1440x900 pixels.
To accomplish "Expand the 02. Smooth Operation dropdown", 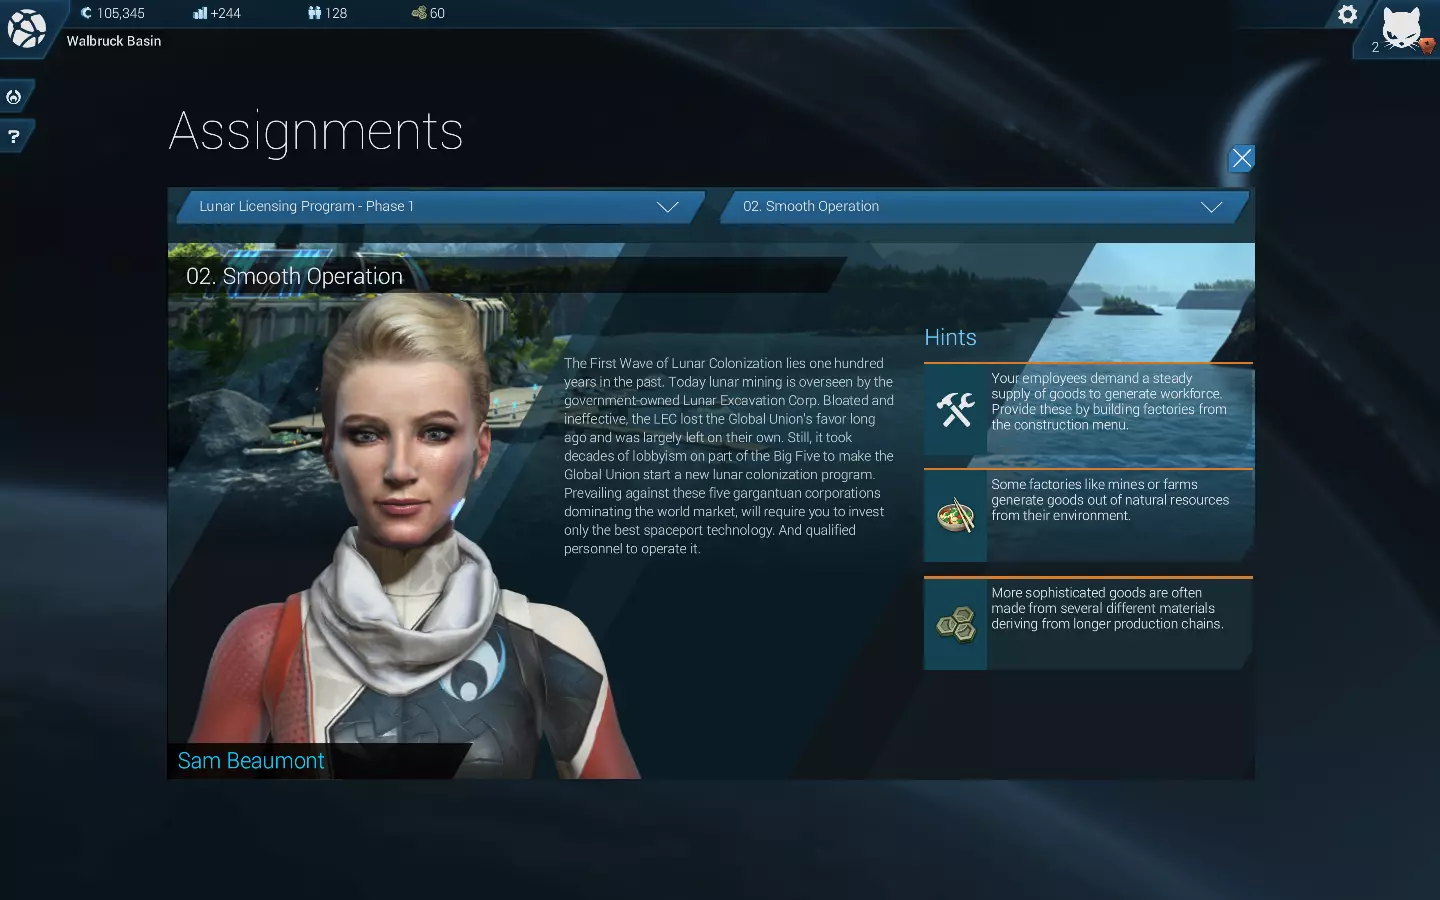I will click(984, 206).
